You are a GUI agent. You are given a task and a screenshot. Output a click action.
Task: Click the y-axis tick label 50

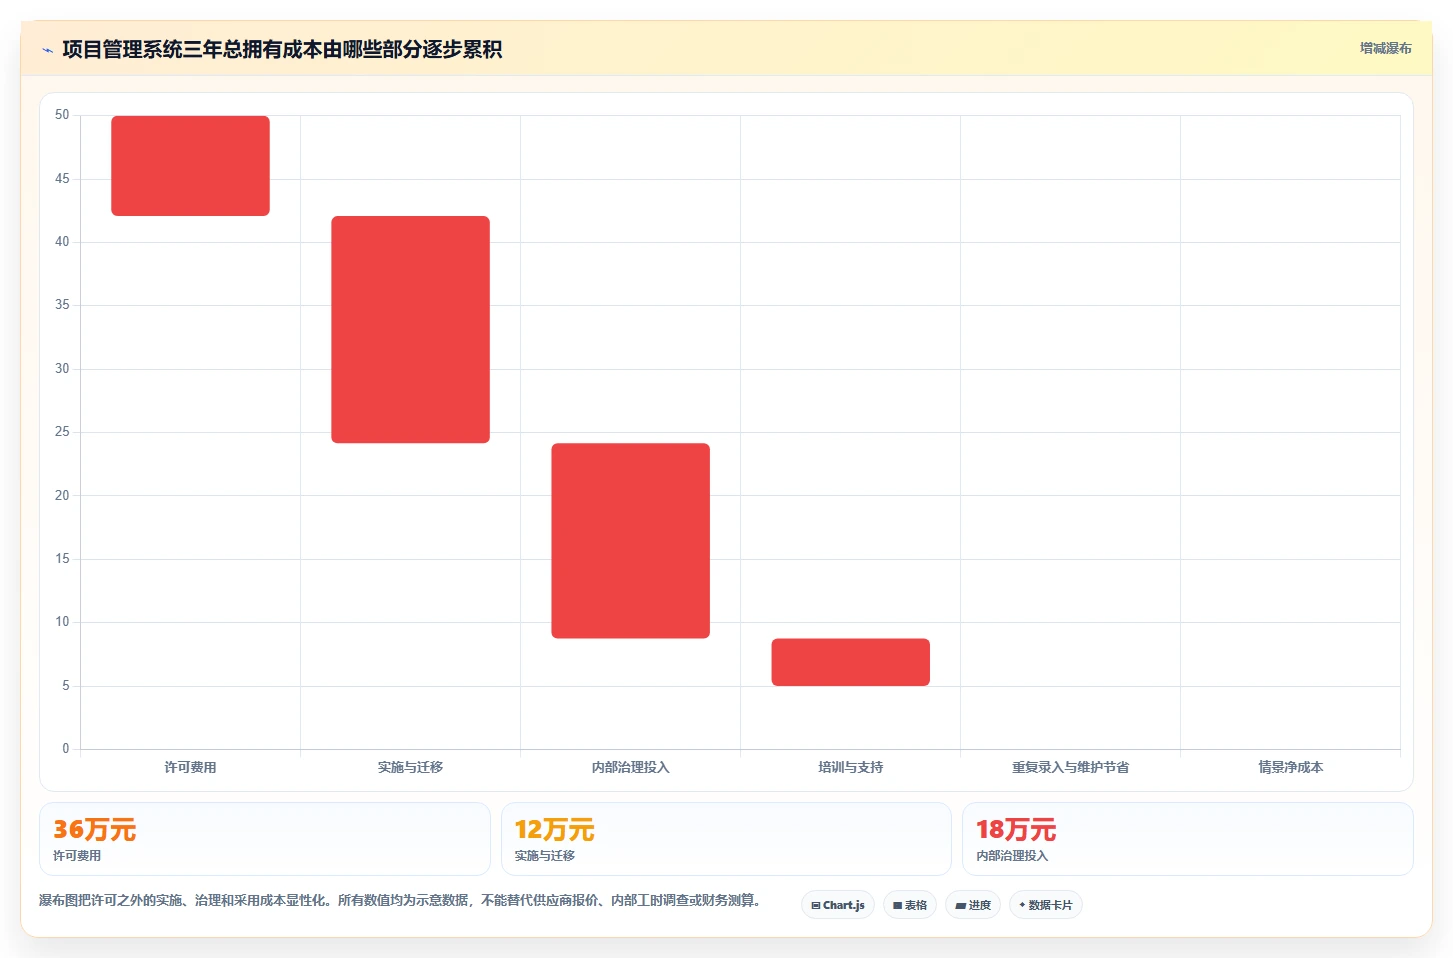tap(62, 115)
